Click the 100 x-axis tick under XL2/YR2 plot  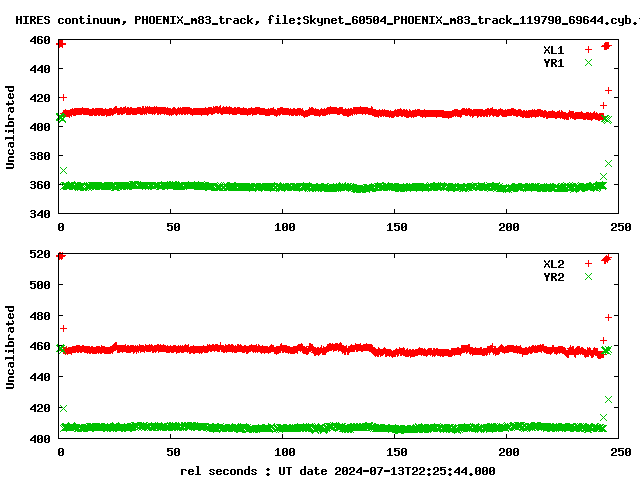pyautogui.click(x=284, y=452)
